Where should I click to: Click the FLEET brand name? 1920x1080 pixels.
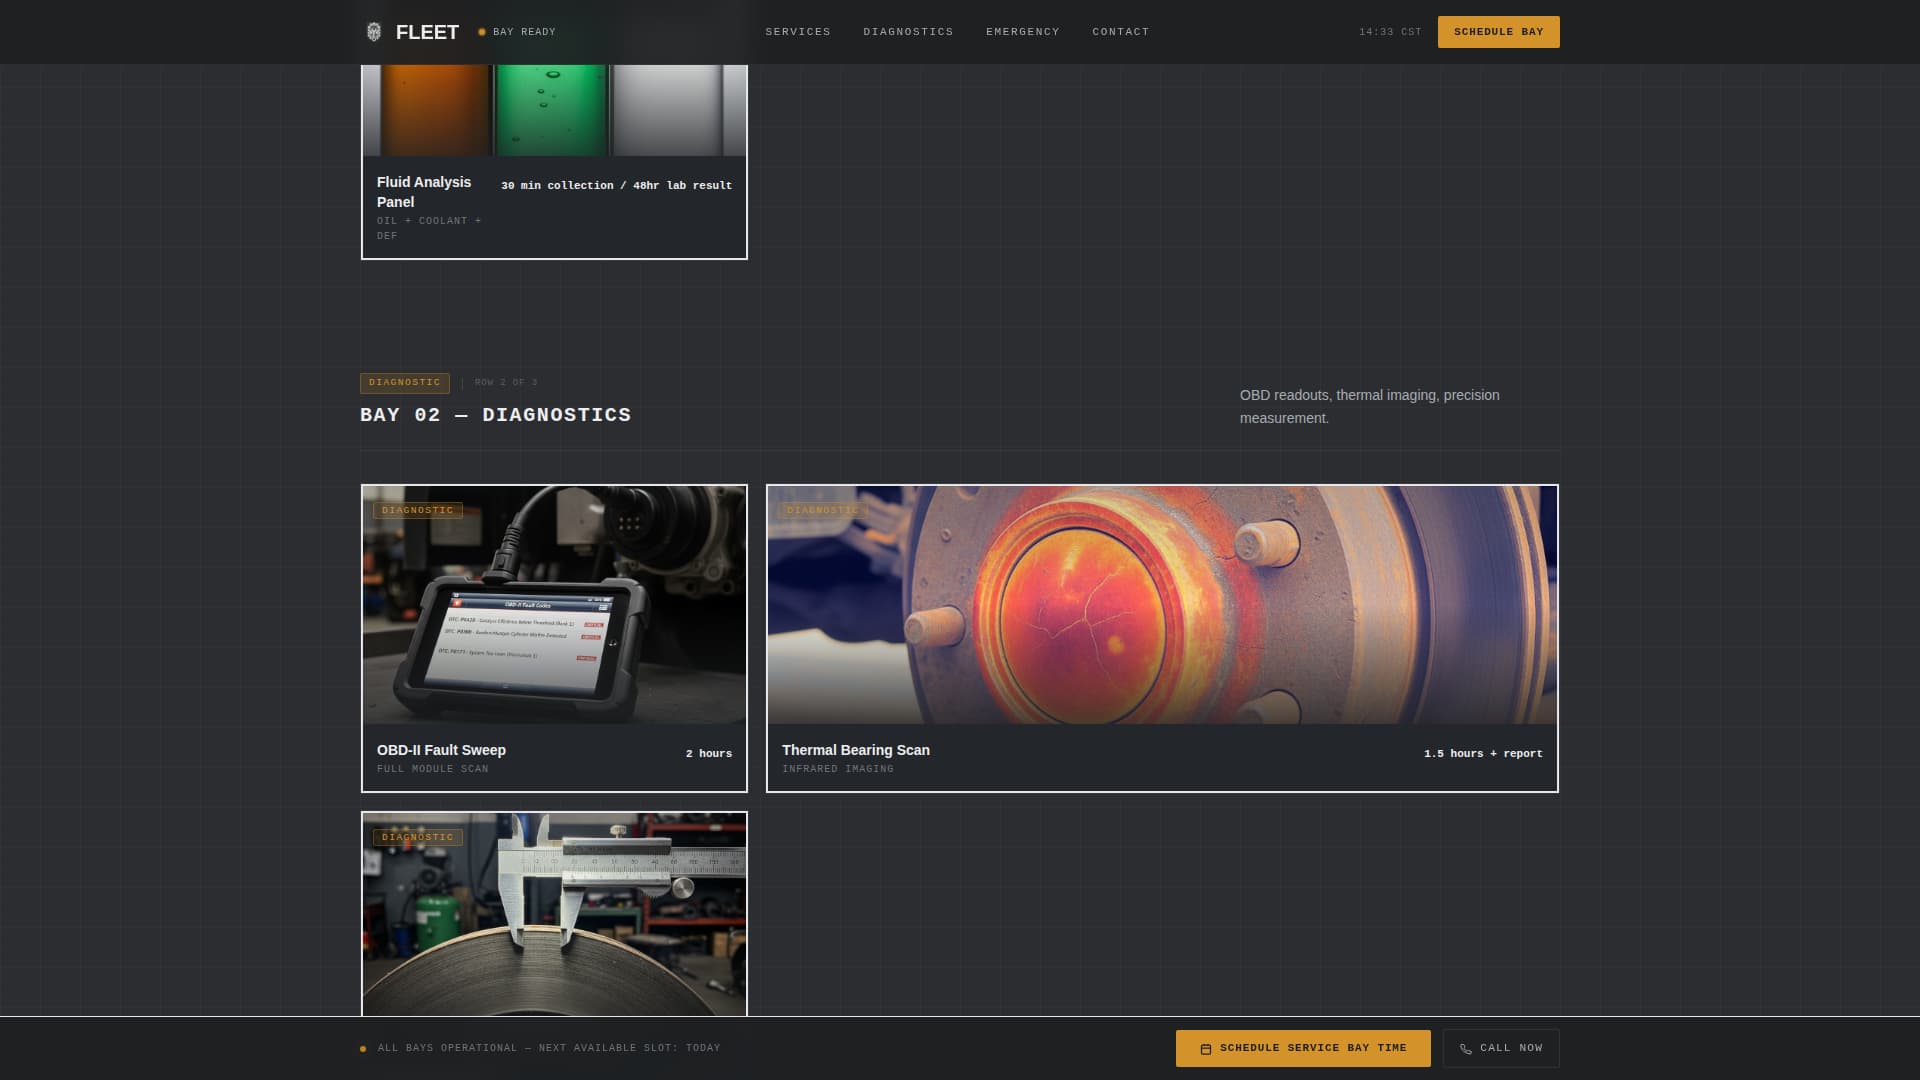pos(427,32)
